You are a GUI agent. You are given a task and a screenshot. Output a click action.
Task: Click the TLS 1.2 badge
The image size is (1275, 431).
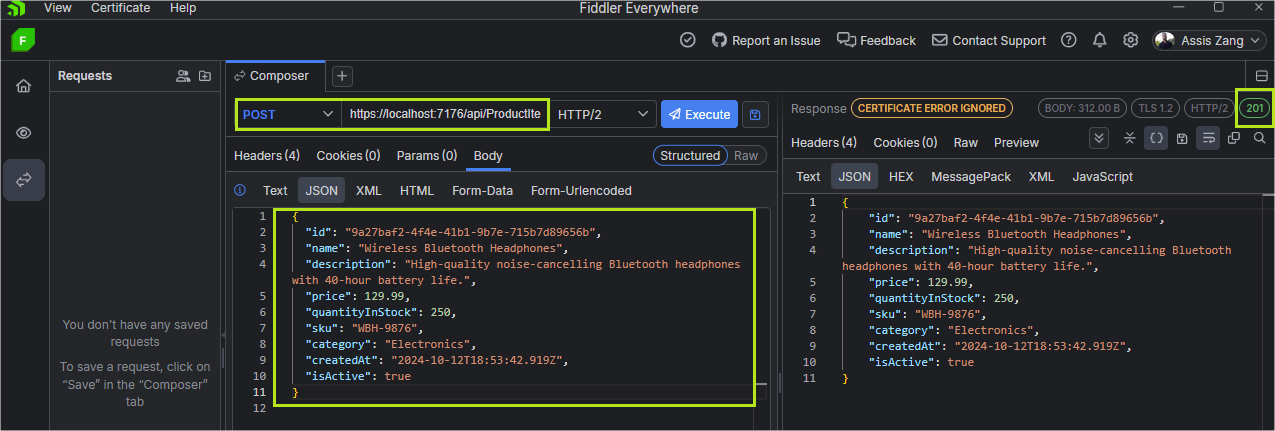(x=1157, y=108)
